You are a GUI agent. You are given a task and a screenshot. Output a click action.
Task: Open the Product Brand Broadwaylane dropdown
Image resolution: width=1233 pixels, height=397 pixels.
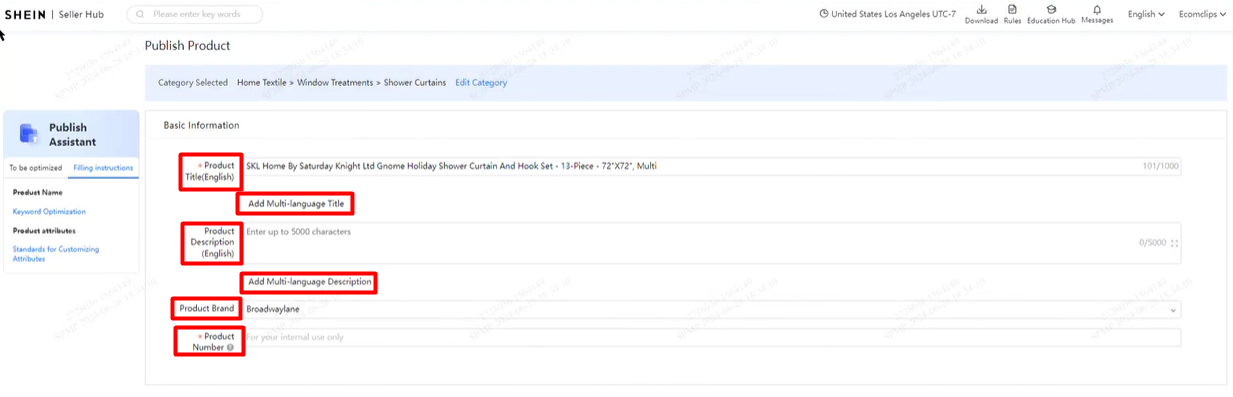[x=712, y=310]
